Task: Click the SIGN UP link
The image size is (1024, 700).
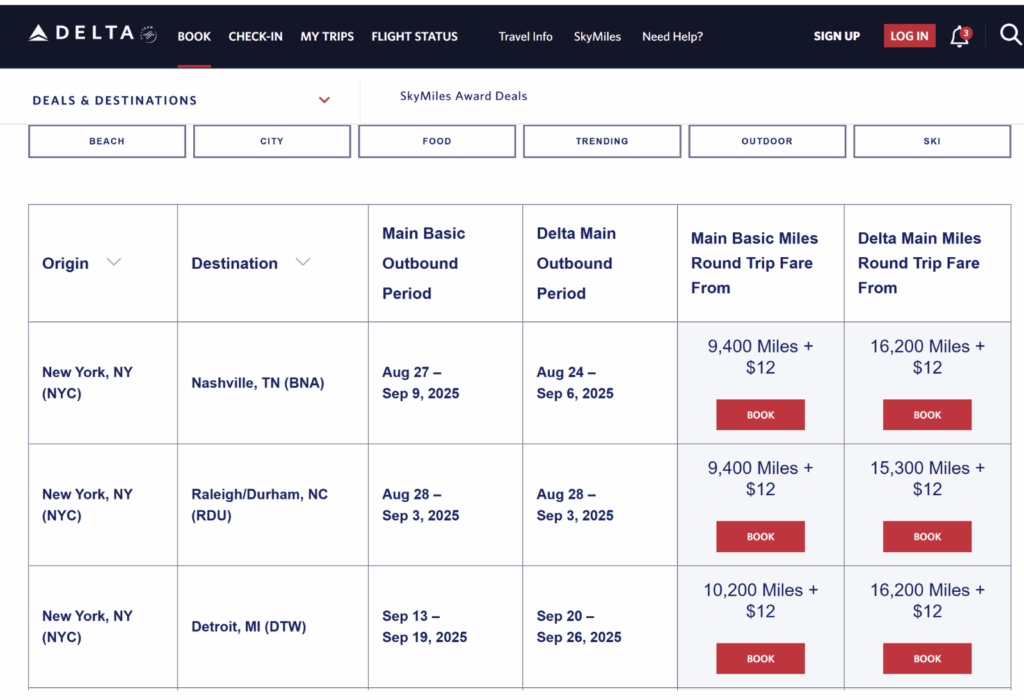Action: (x=837, y=36)
